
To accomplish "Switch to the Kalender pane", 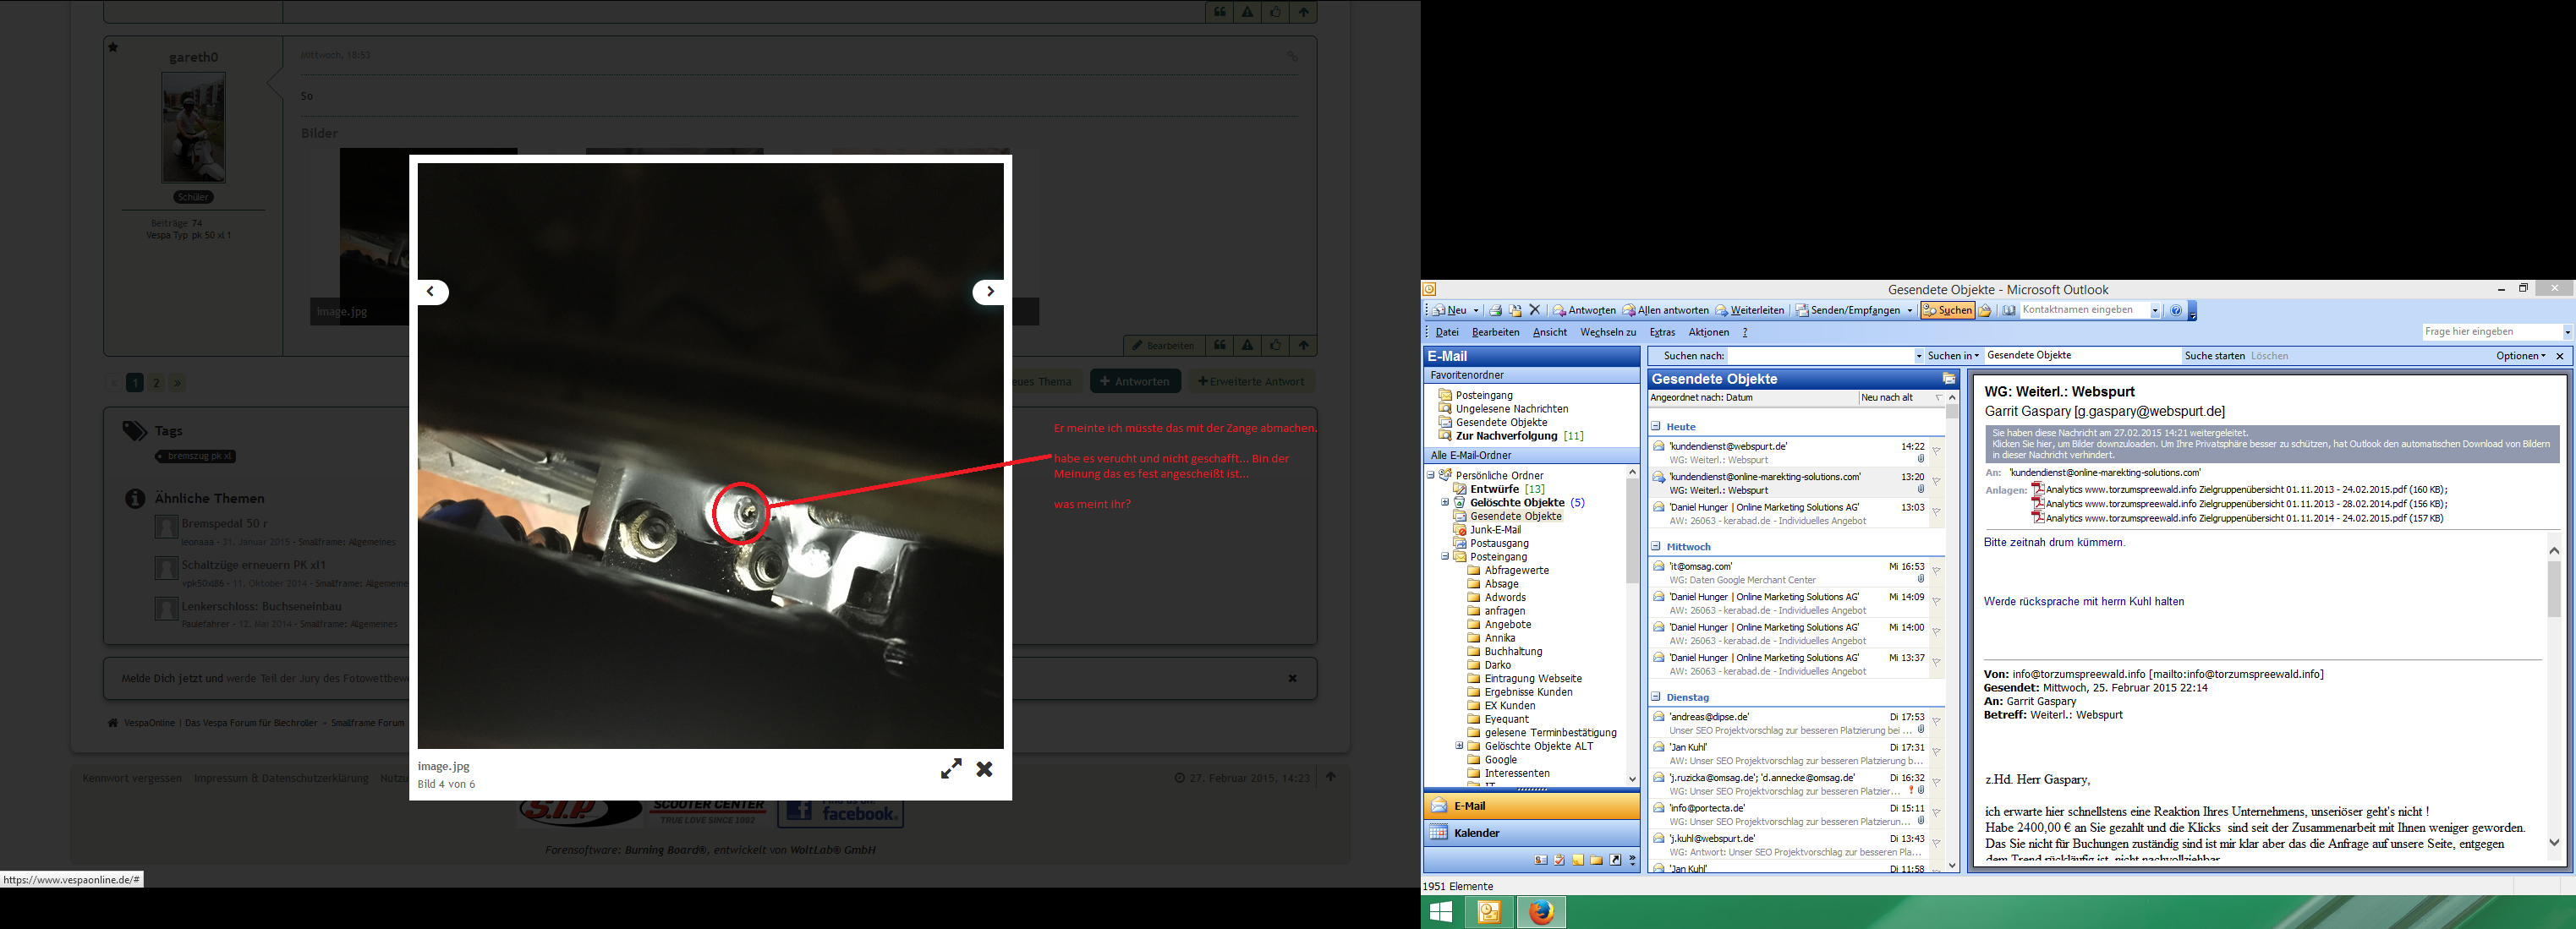I will pyautogui.click(x=1476, y=833).
